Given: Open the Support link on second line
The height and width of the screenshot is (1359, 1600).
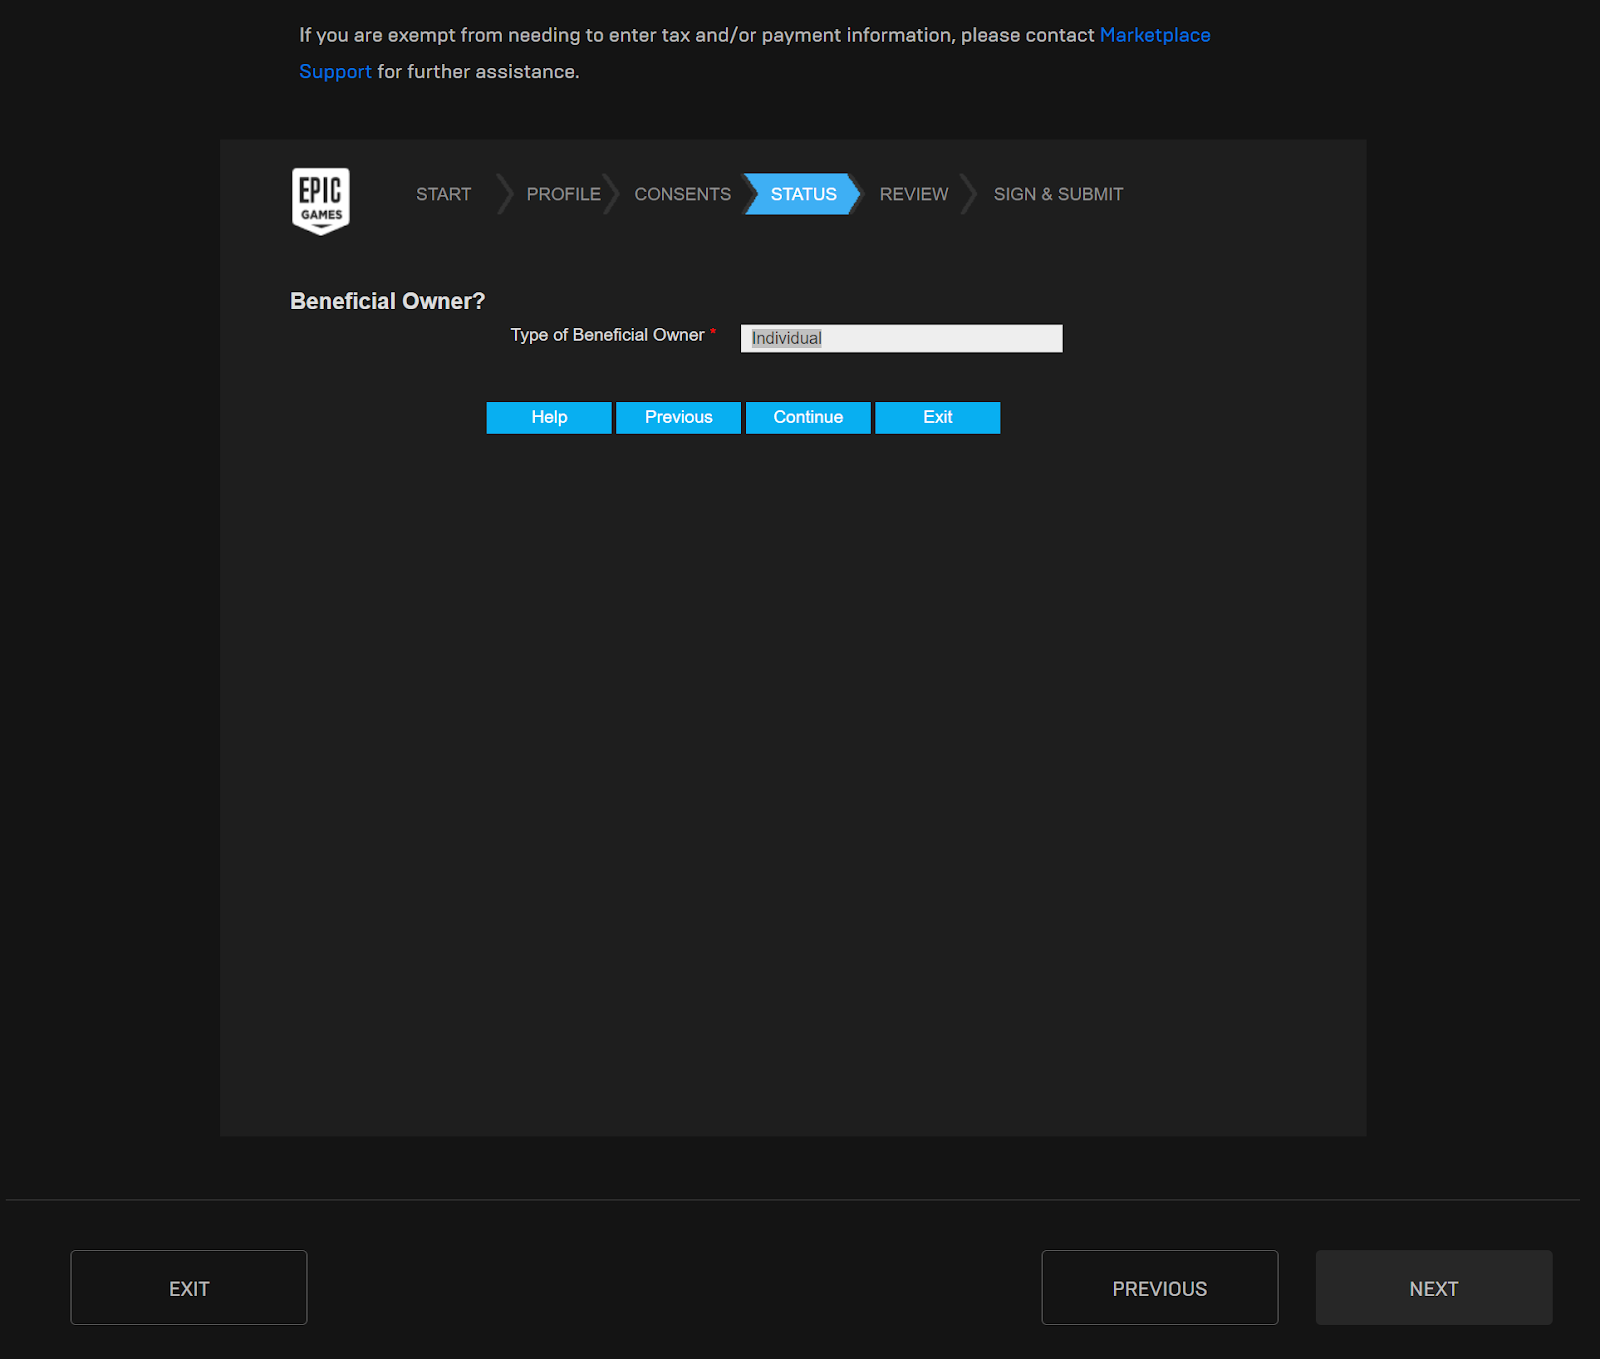Looking at the screenshot, I should click(335, 72).
